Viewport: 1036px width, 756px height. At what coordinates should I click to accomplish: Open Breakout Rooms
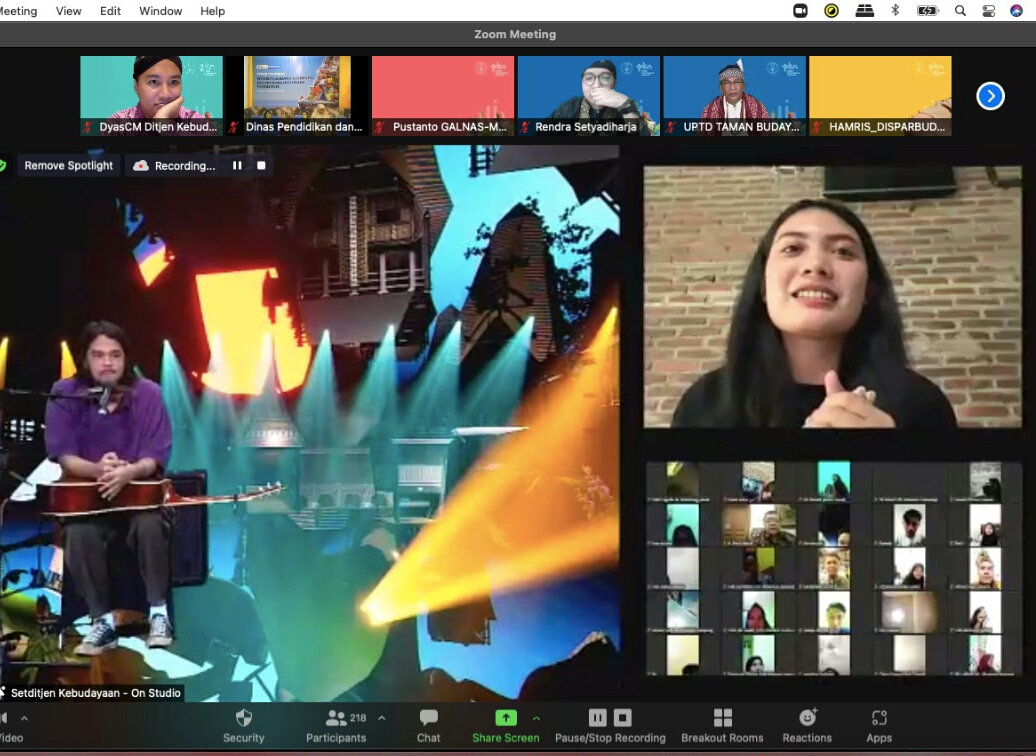tap(722, 718)
